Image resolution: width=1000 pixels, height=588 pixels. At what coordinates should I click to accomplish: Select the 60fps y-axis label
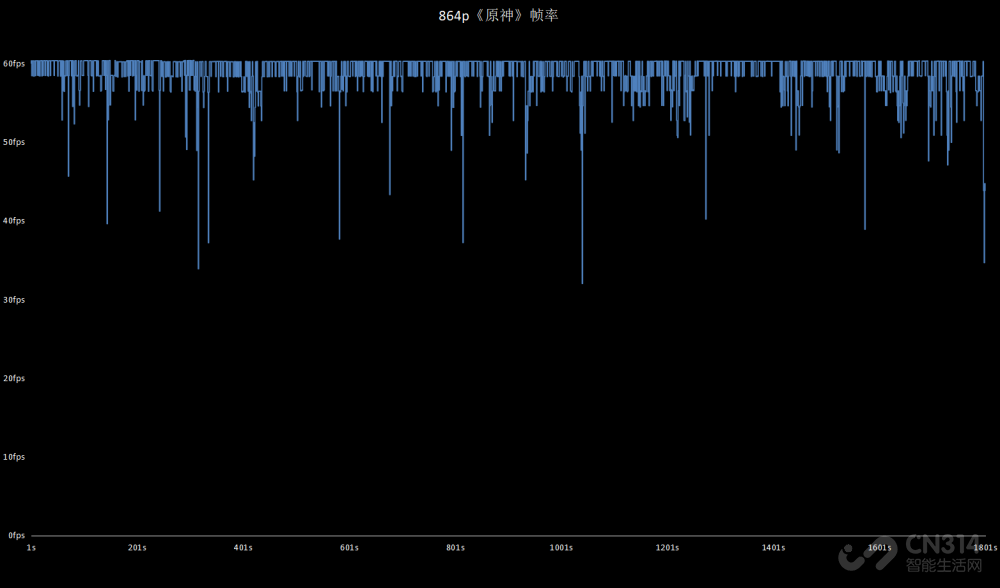point(14,64)
